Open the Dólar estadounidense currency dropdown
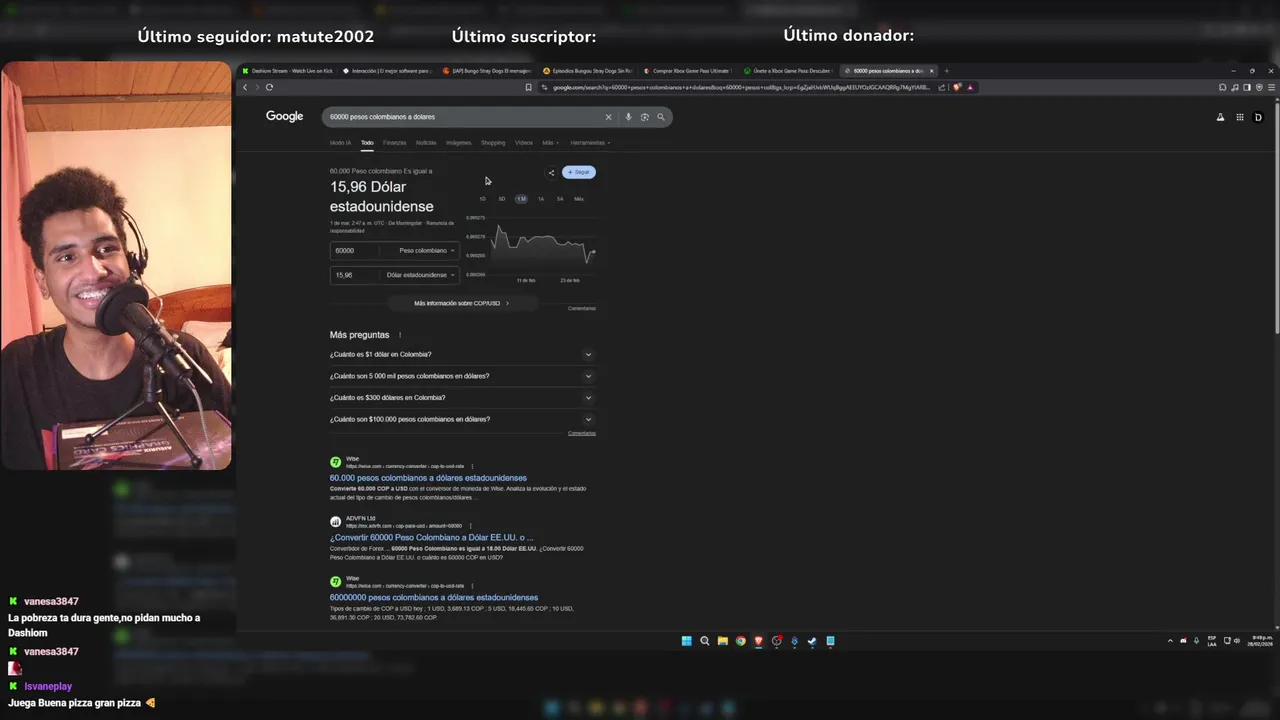 point(420,275)
